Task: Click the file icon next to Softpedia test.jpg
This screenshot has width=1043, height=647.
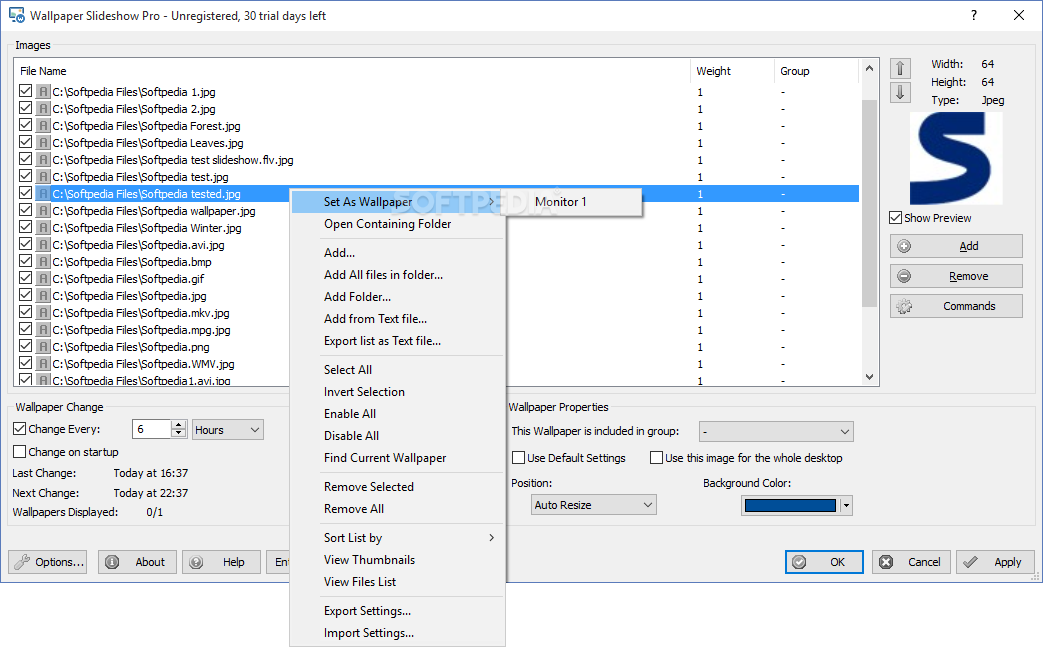Action: (43, 176)
